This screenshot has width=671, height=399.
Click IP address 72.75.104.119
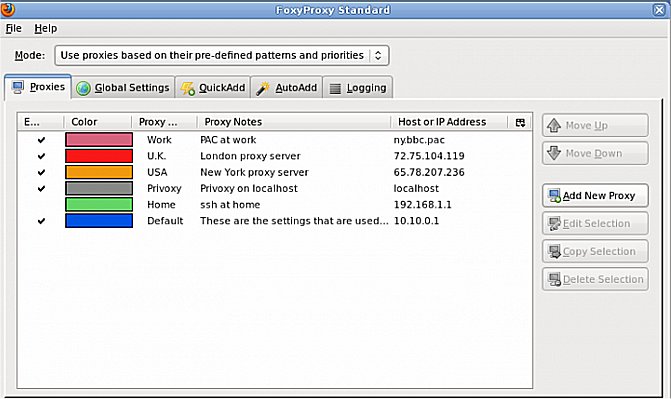429,156
